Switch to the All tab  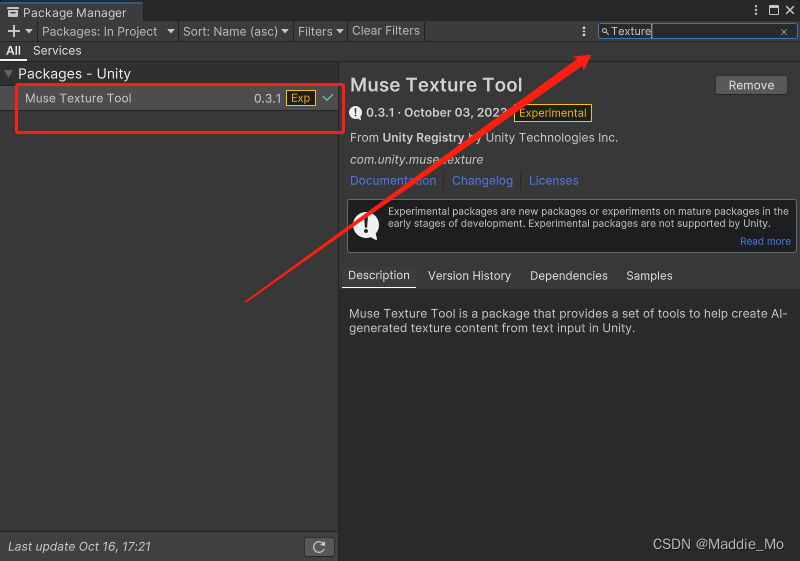(13, 50)
